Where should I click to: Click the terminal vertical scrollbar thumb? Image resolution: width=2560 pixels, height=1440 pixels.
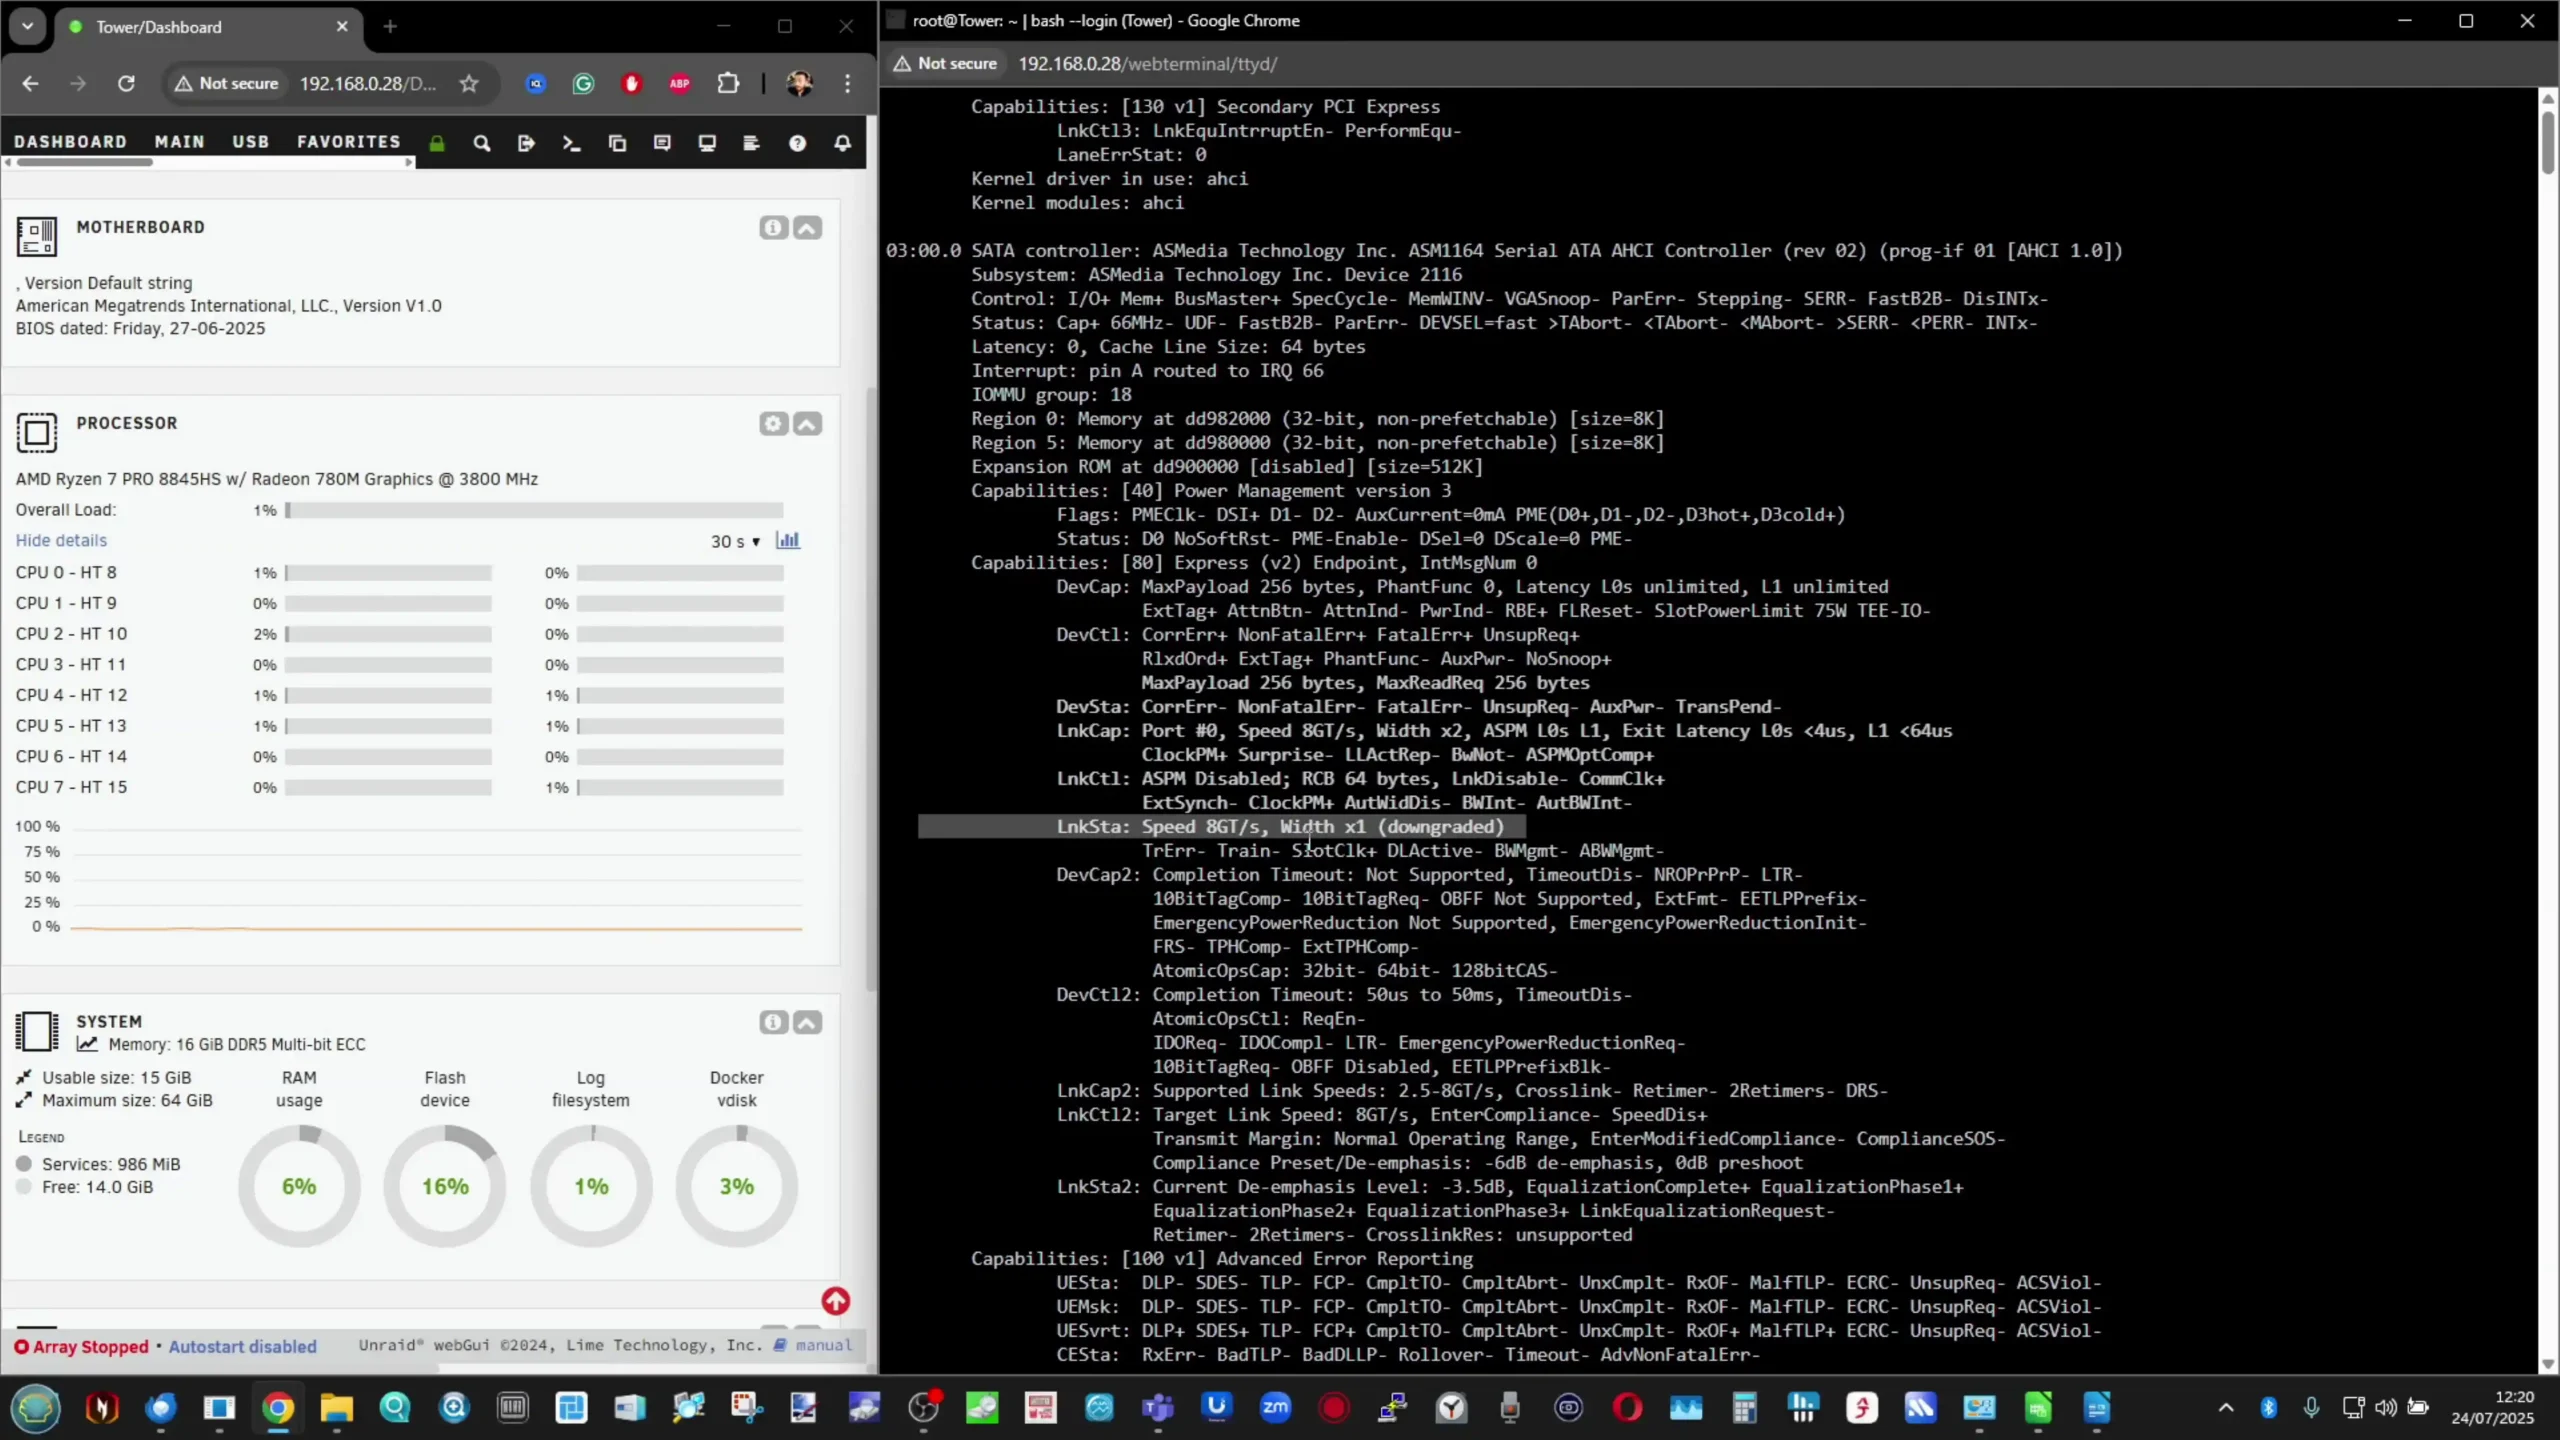[x=2547, y=142]
